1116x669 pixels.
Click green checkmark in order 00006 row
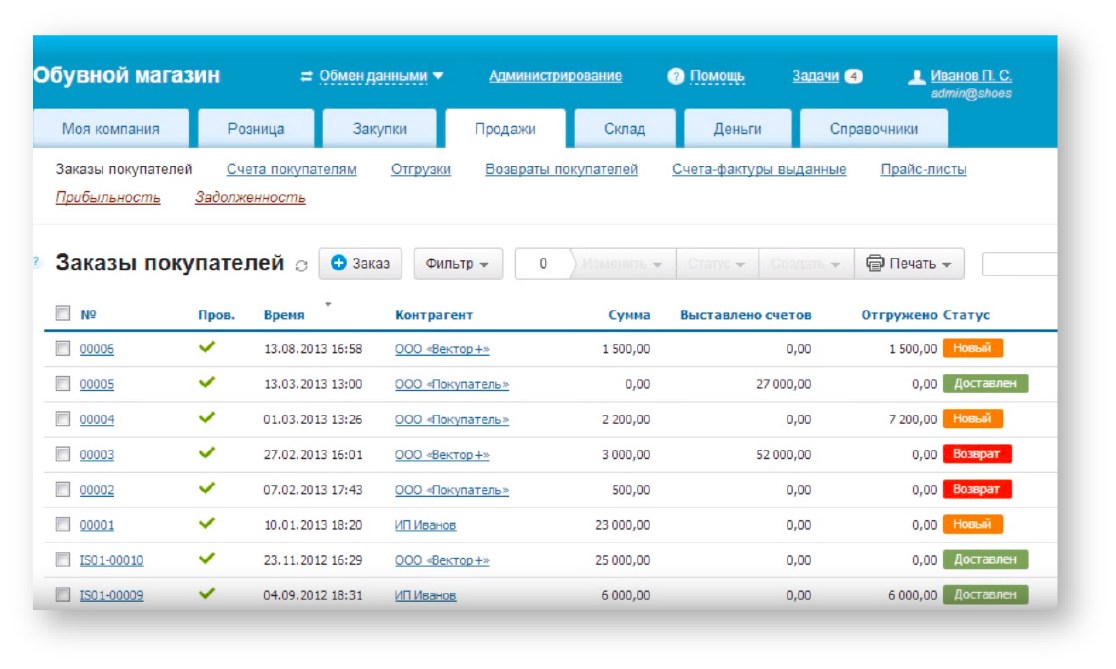tap(206, 347)
